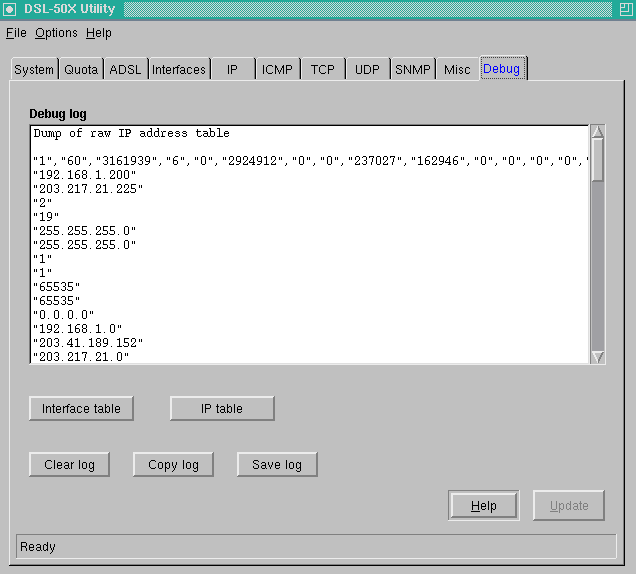Select the Debug tab
Image resolution: width=636 pixels, height=574 pixels.
tap(502, 69)
